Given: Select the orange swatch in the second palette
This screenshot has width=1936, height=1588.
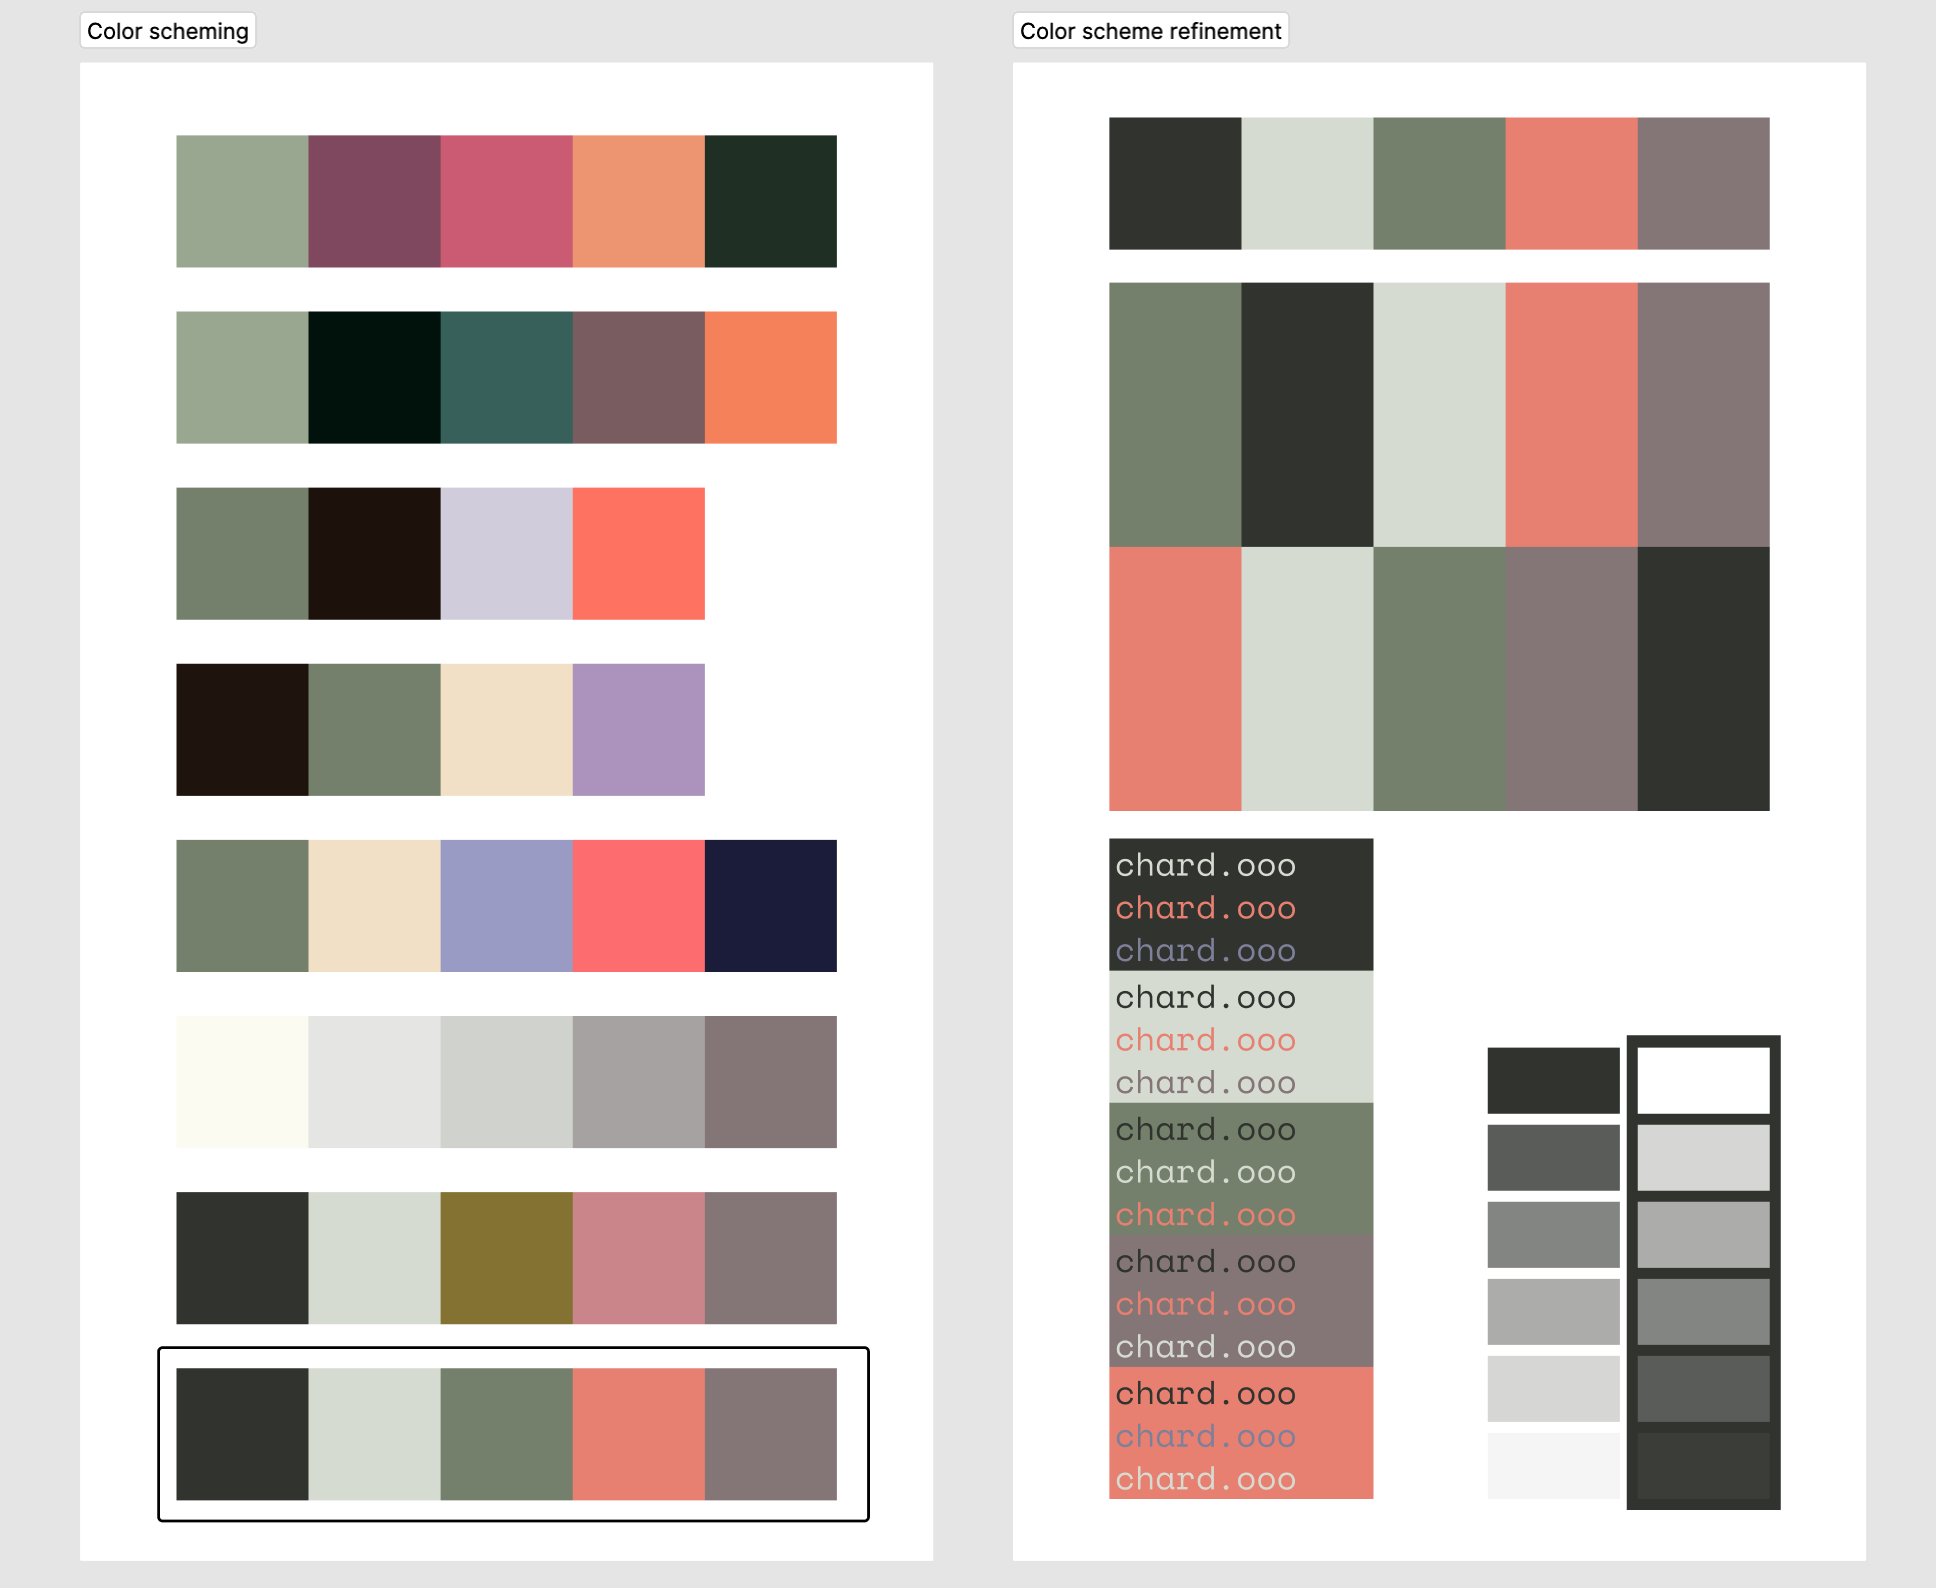Looking at the screenshot, I should click(x=771, y=376).
